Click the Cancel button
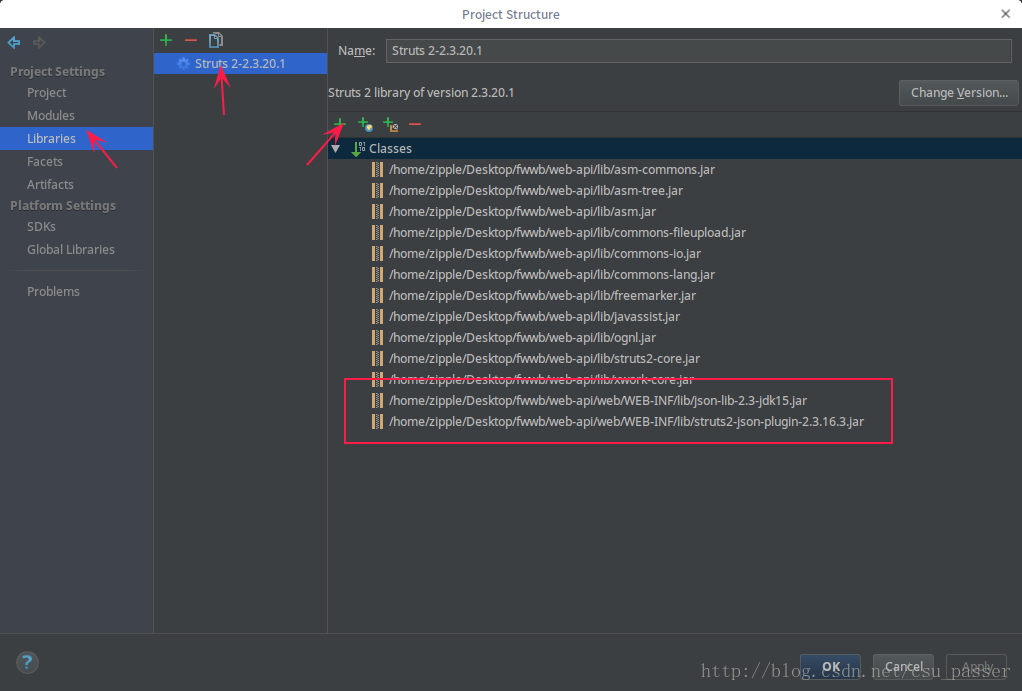1022x691 pixels. (903, 666)
